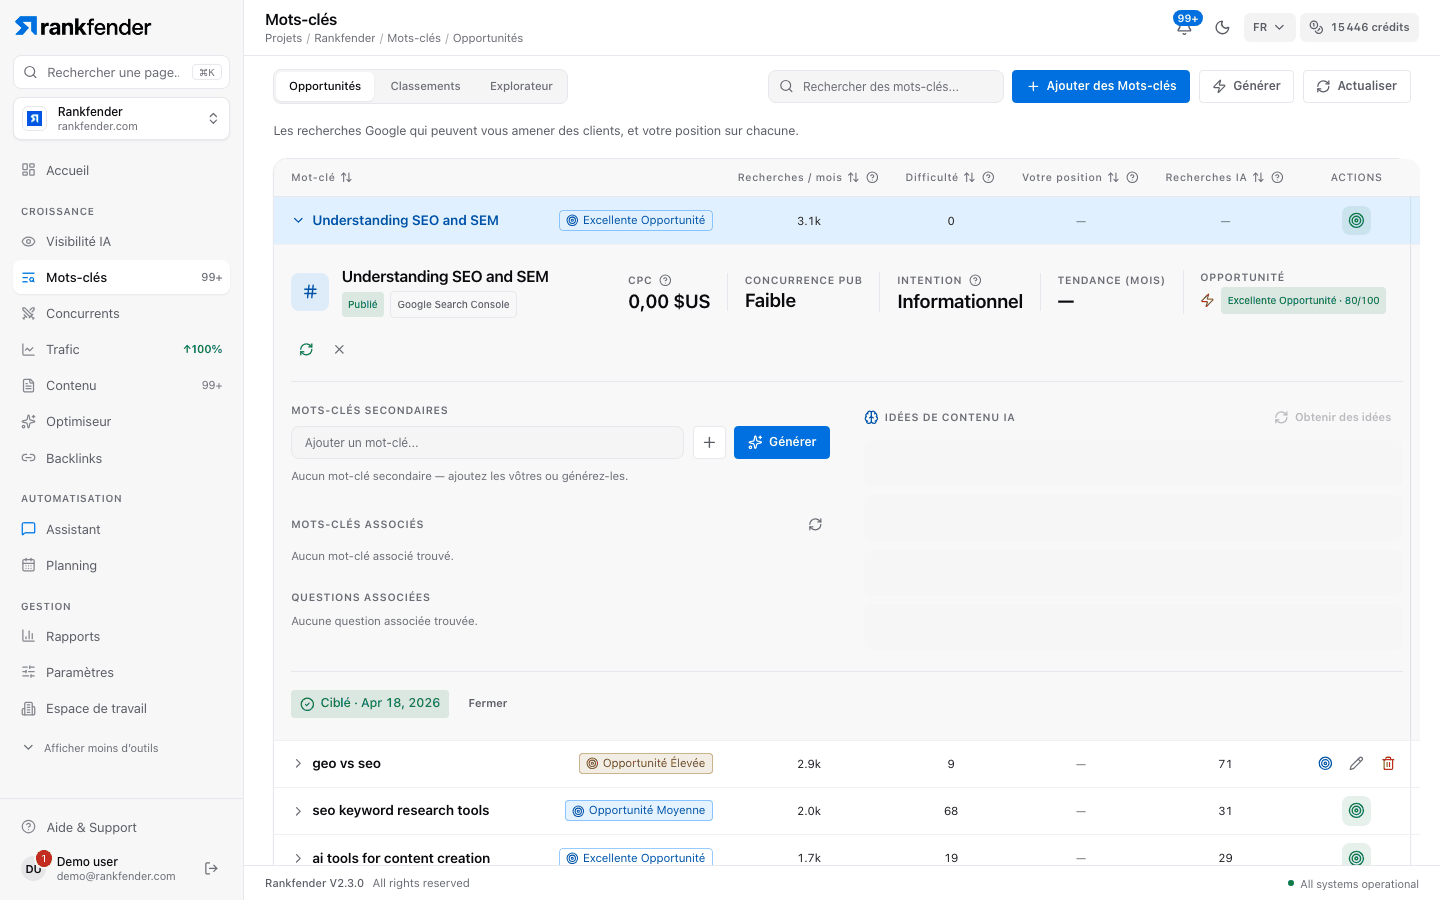The width and height of the screenshot is (1440, 900).
Task: Open Backlinks in sidebar
Action: pos(121,458)
